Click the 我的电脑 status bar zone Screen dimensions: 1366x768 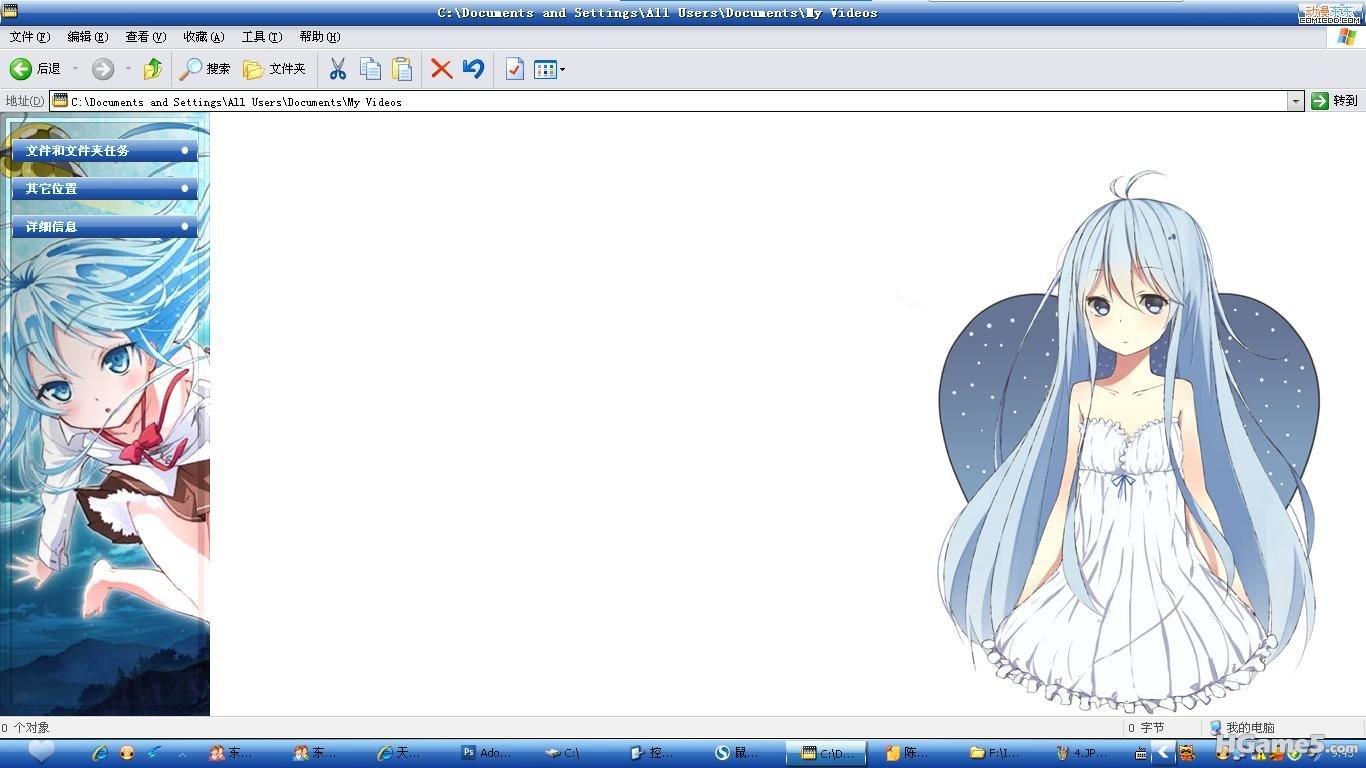[1241, 728]
